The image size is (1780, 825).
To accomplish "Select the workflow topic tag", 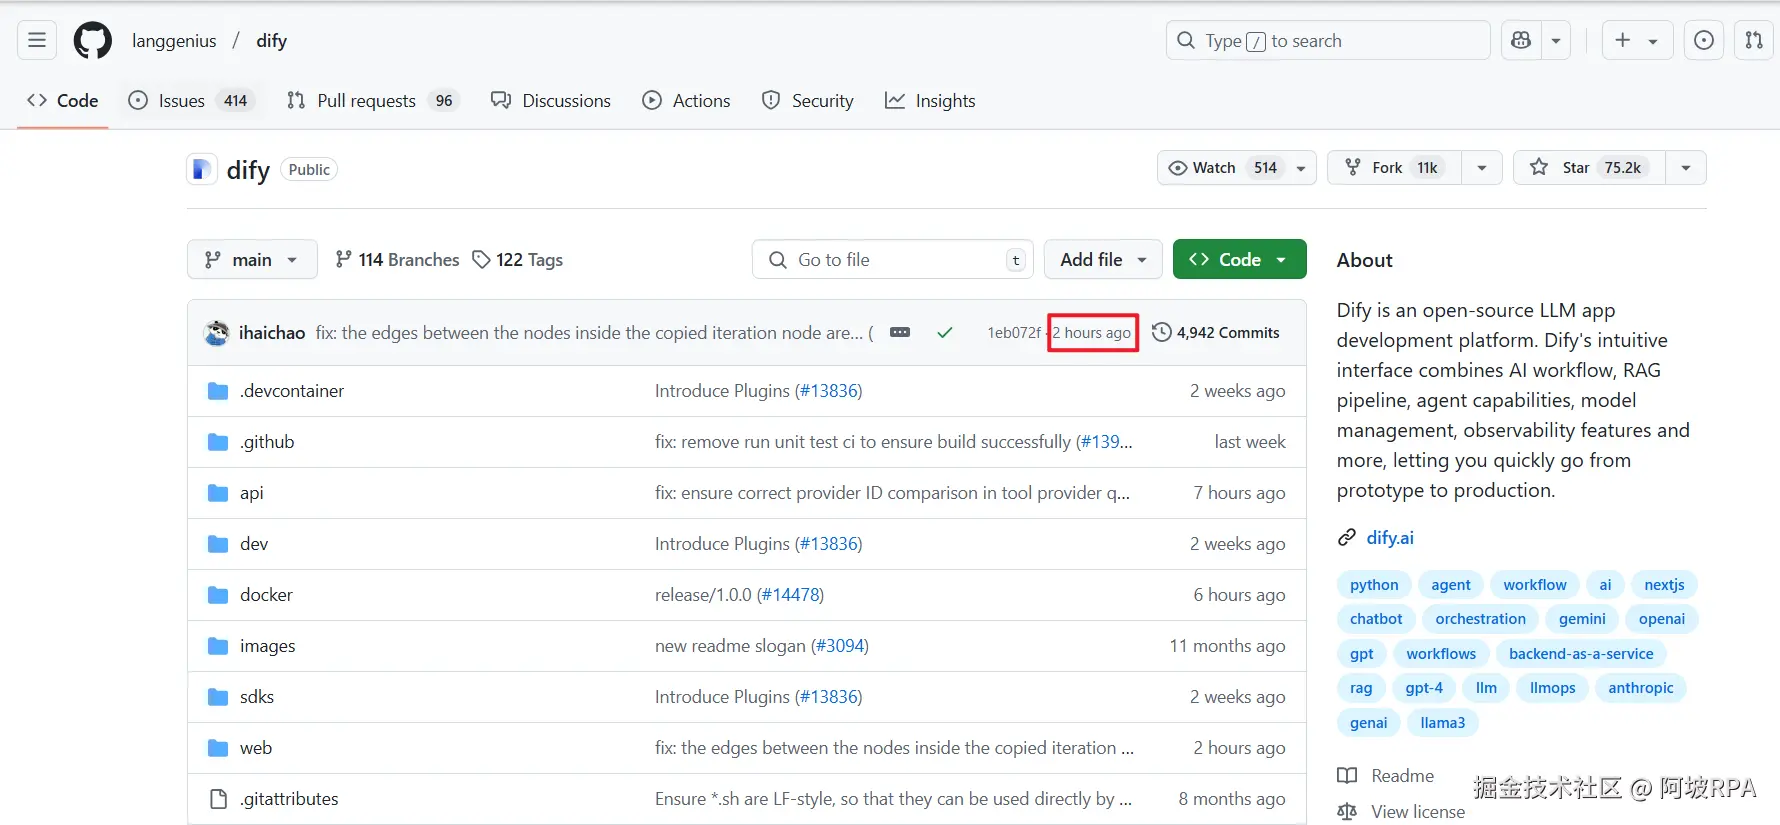I will (x=1535, y=585).
